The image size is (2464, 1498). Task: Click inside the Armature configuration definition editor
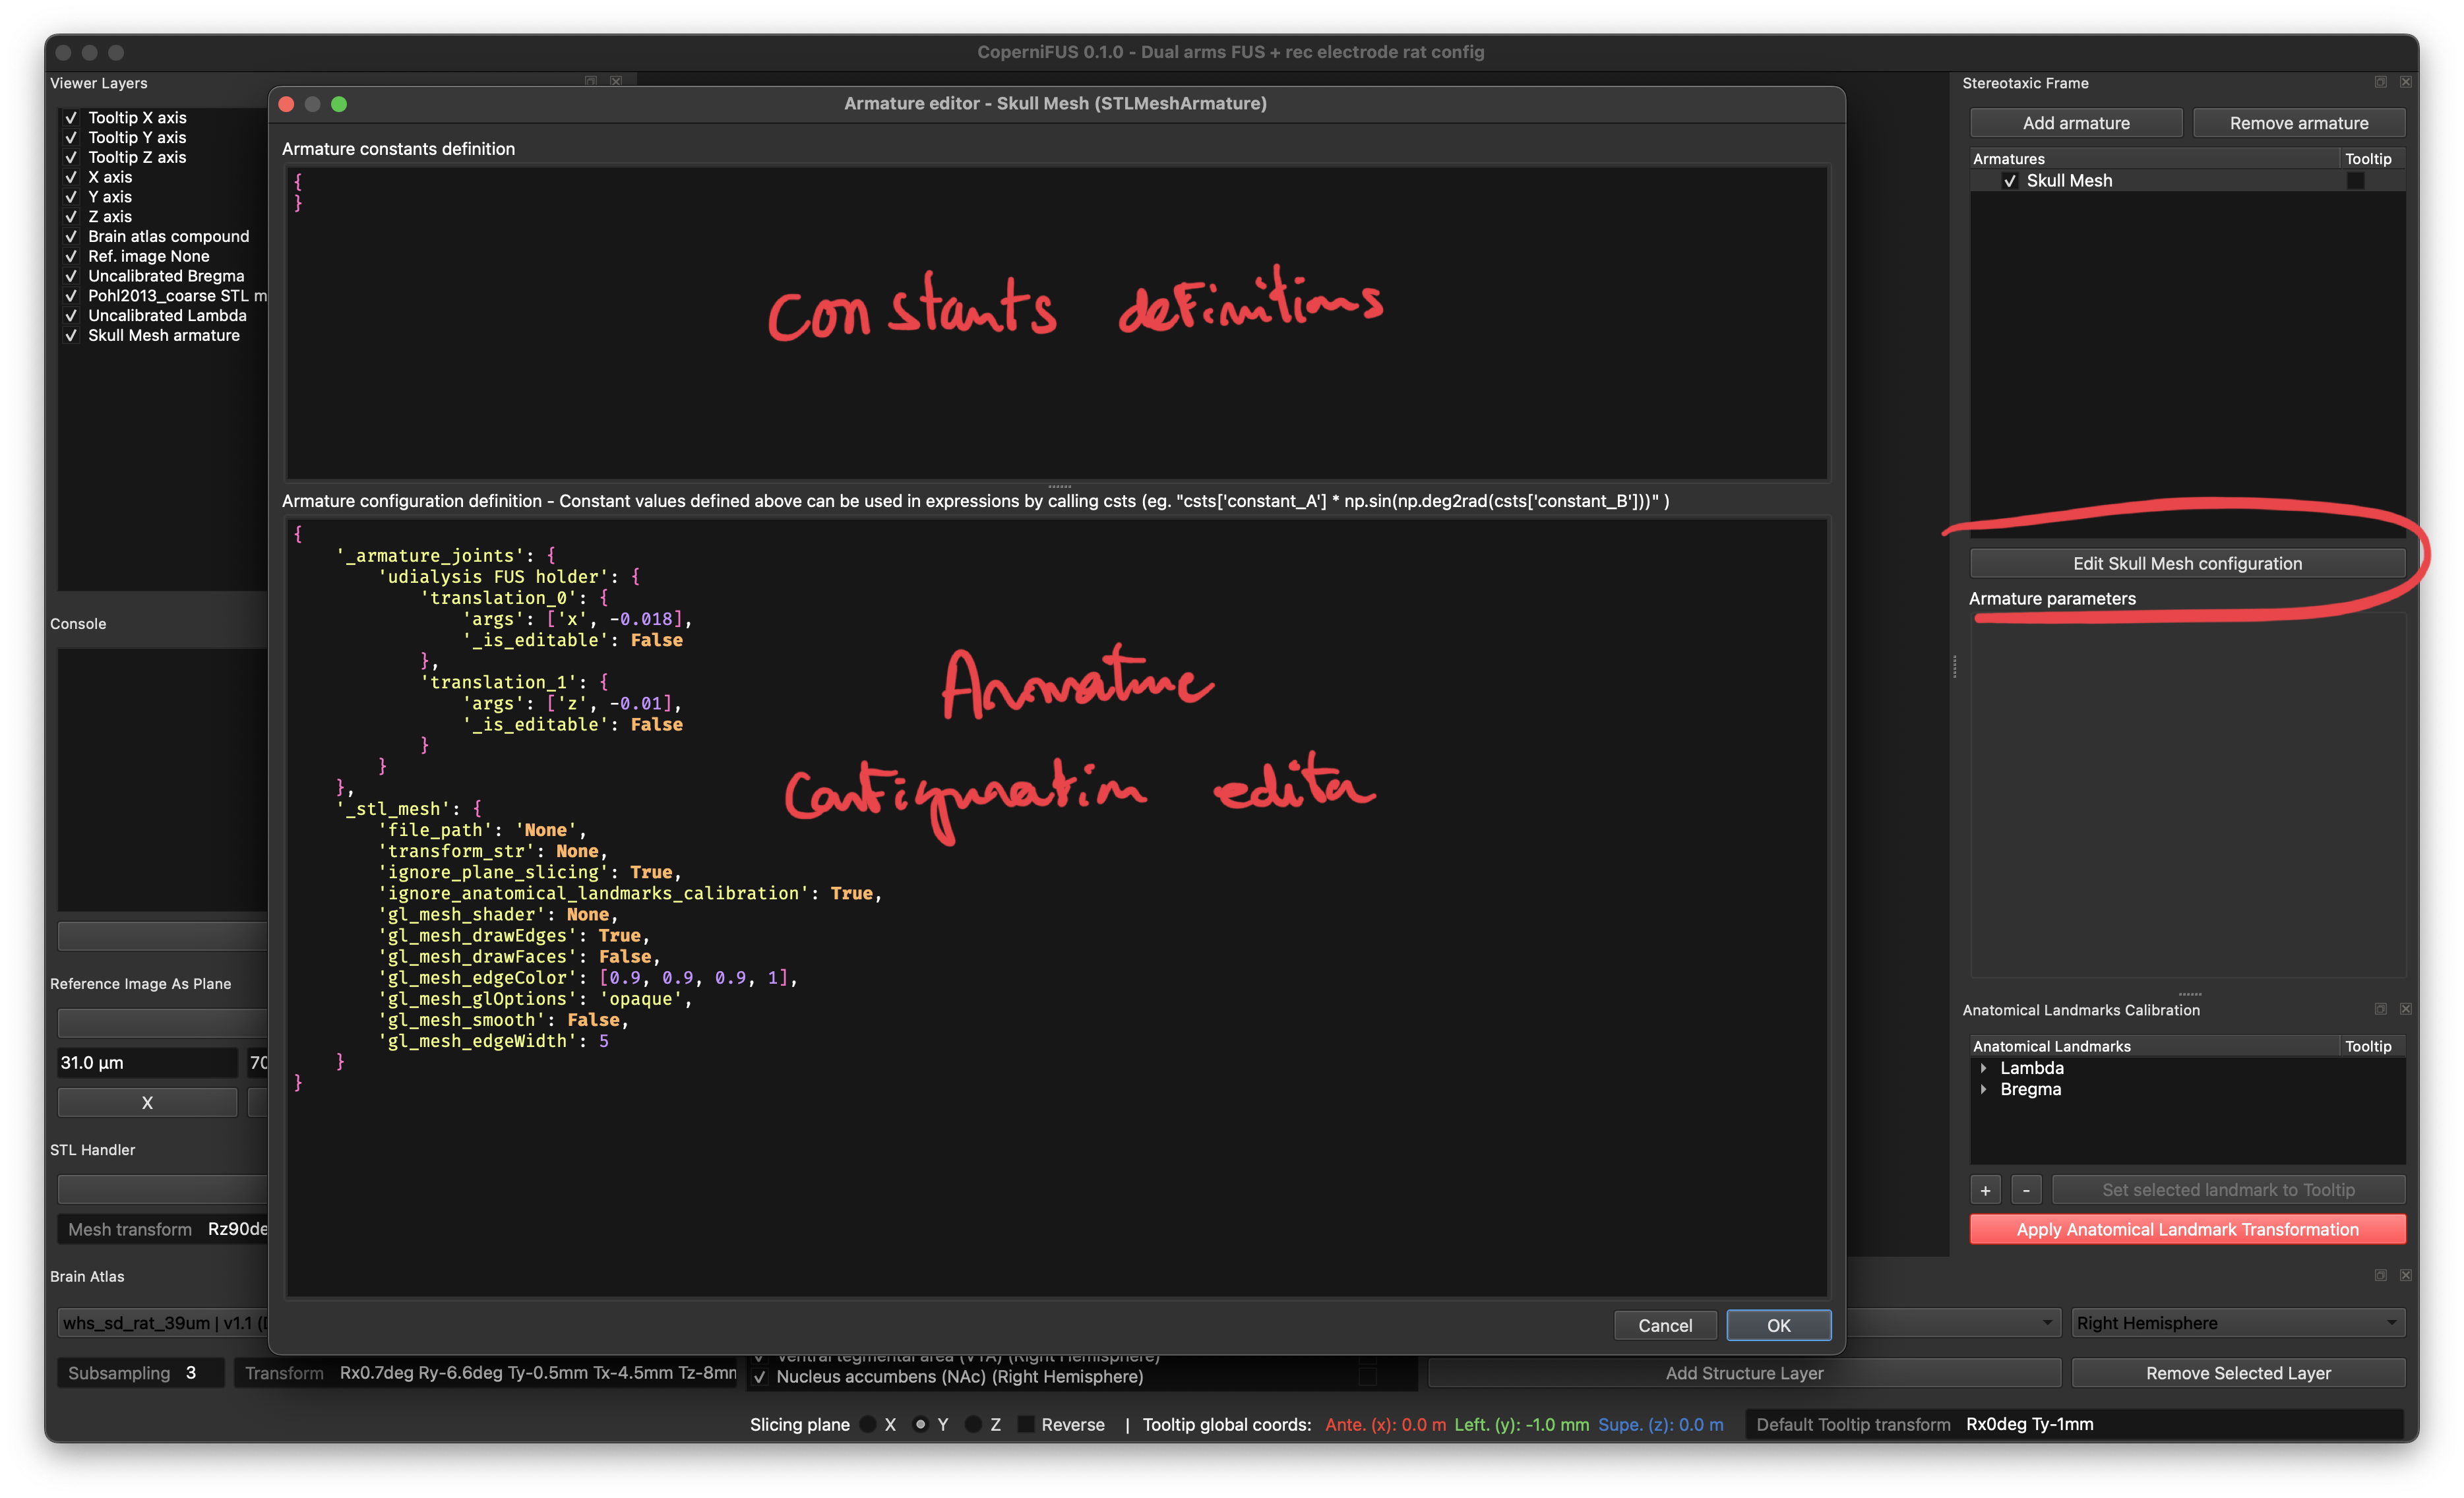click(x=1057, y=907)
